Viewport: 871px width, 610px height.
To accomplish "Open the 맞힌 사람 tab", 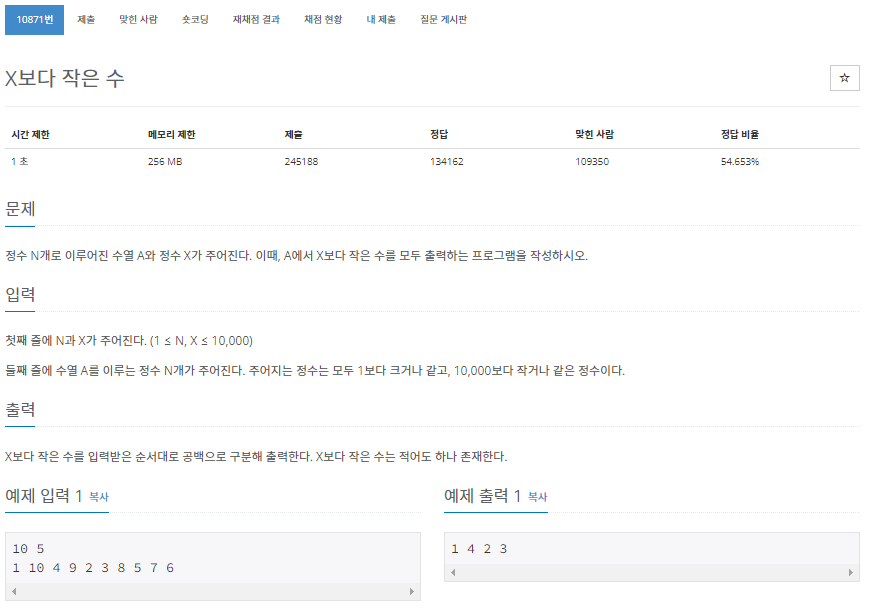I will 138,20.
